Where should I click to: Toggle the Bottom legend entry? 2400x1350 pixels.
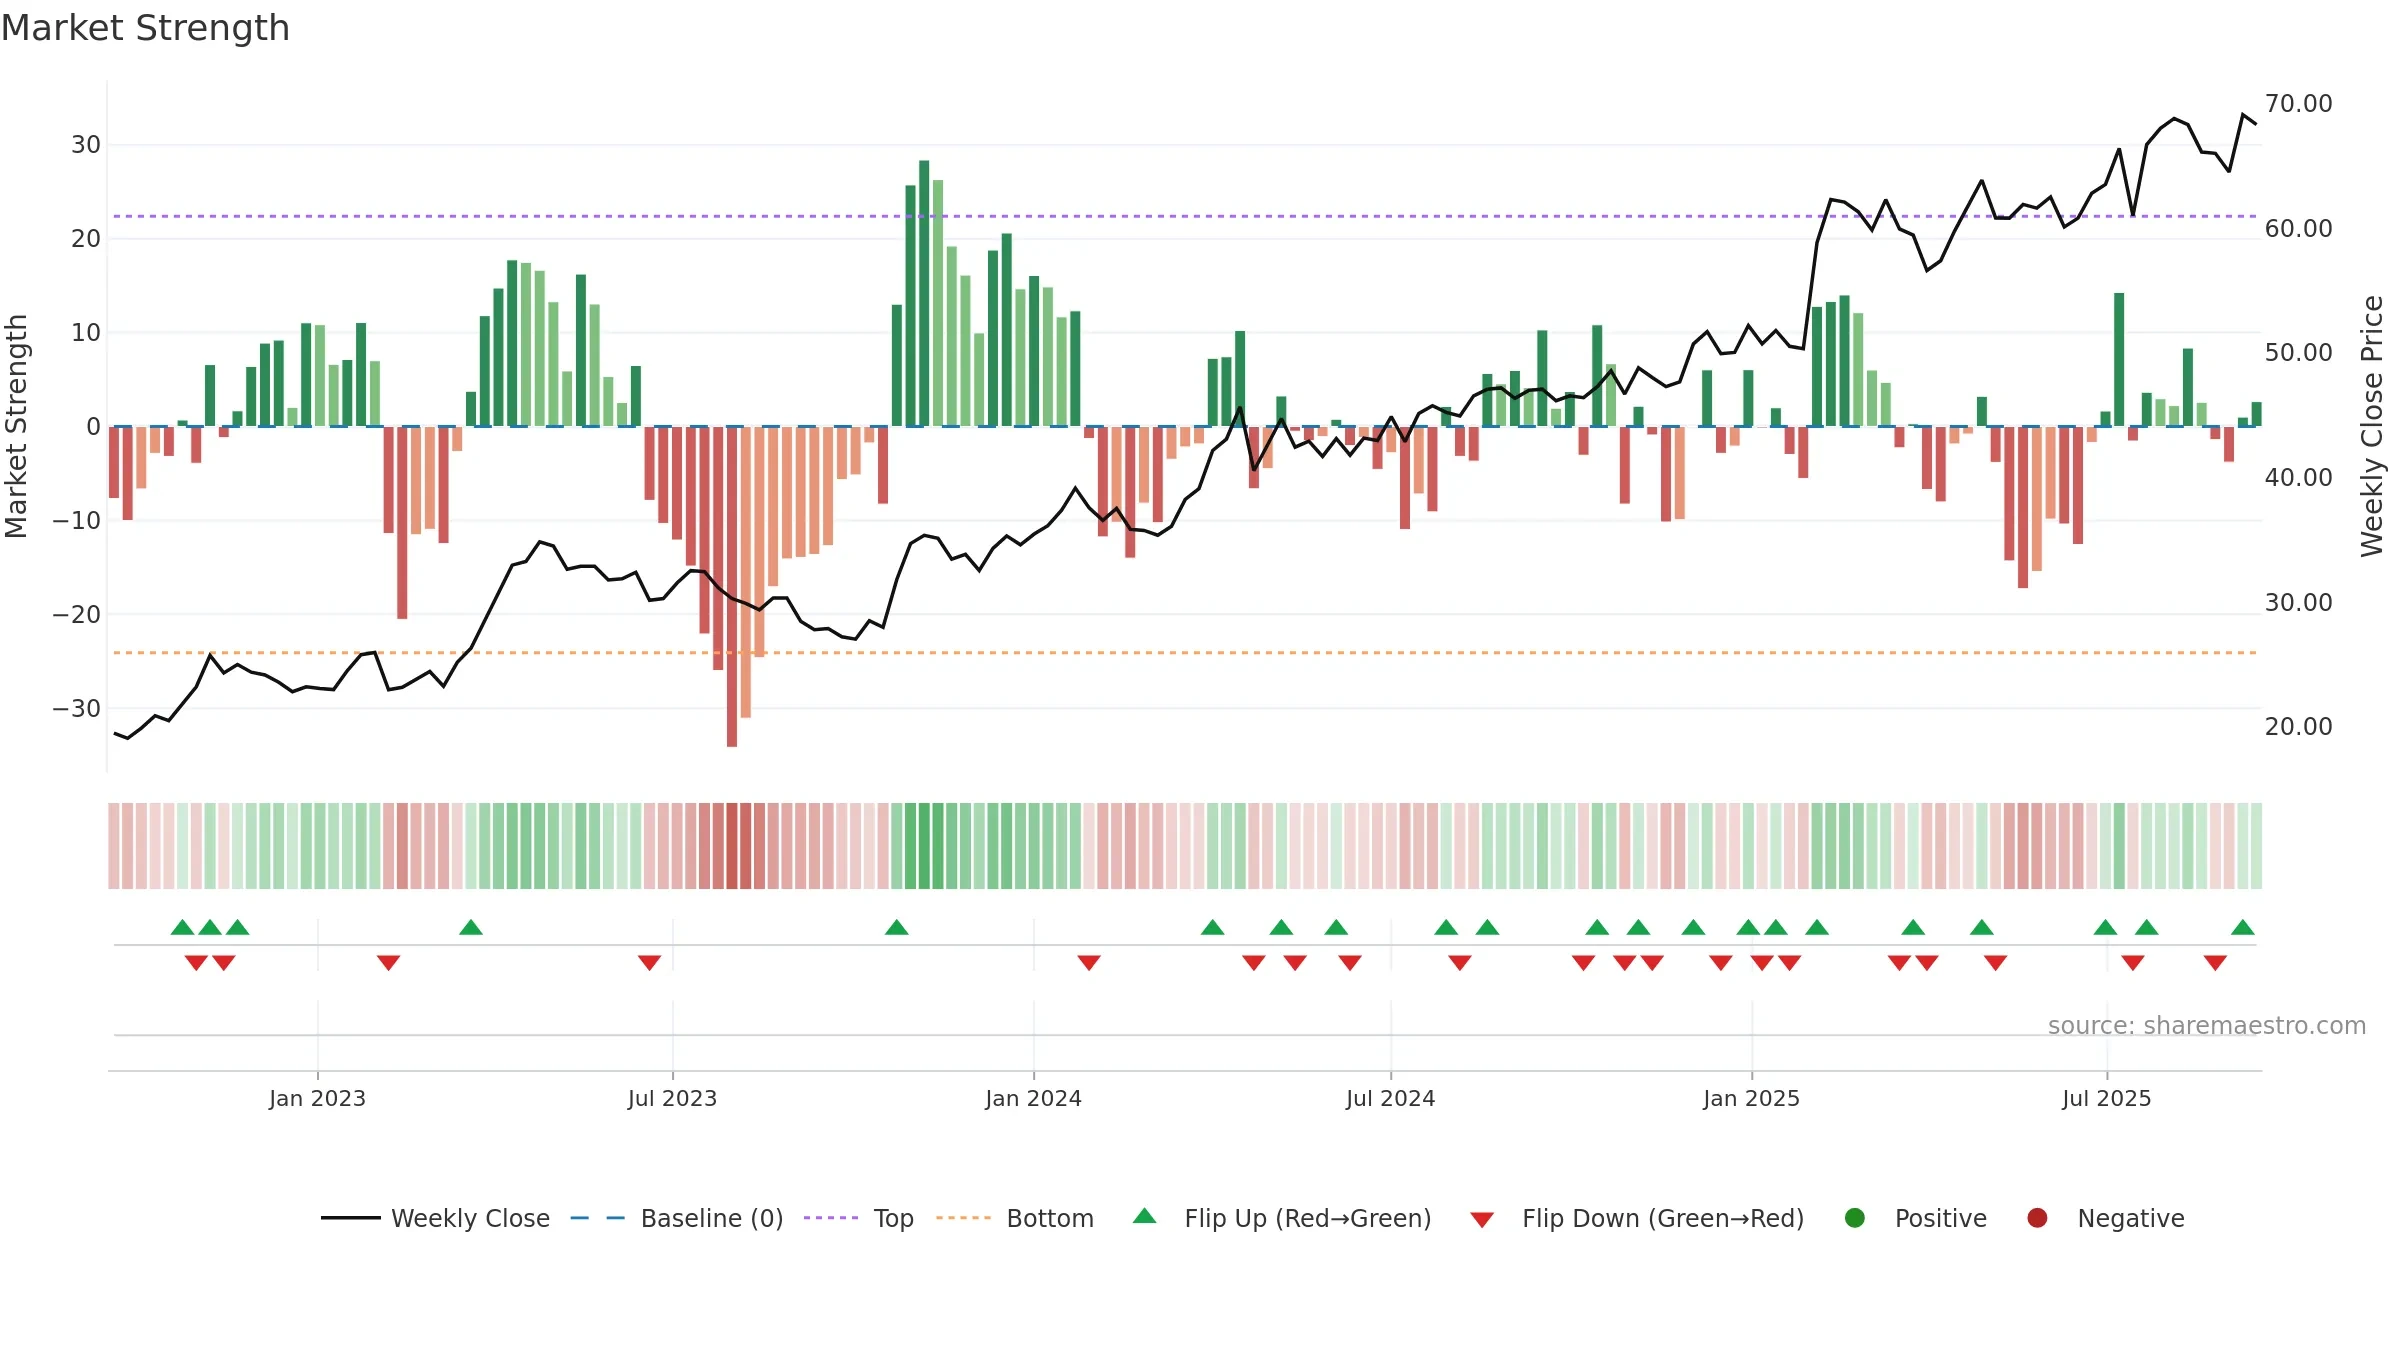tap(1015, 1218)
